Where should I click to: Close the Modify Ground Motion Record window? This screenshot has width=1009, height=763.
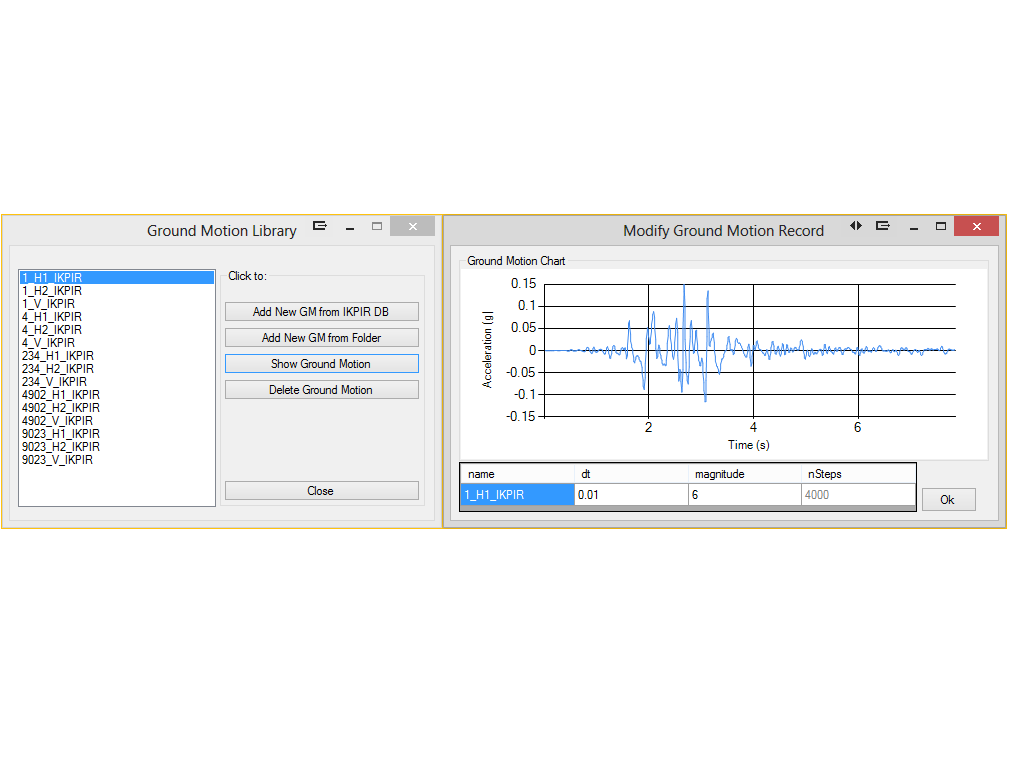coord(975,227)
